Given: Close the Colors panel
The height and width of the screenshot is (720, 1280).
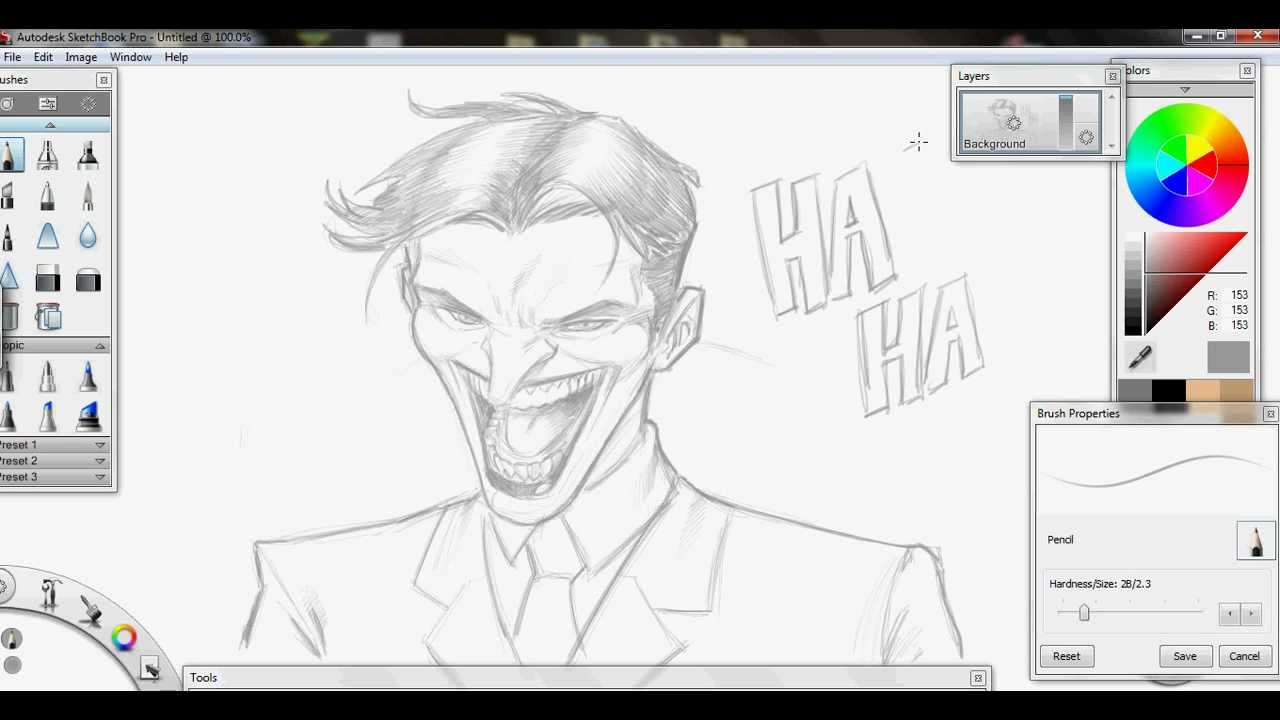Looking at the screenshot, I should click(1247, 71).
